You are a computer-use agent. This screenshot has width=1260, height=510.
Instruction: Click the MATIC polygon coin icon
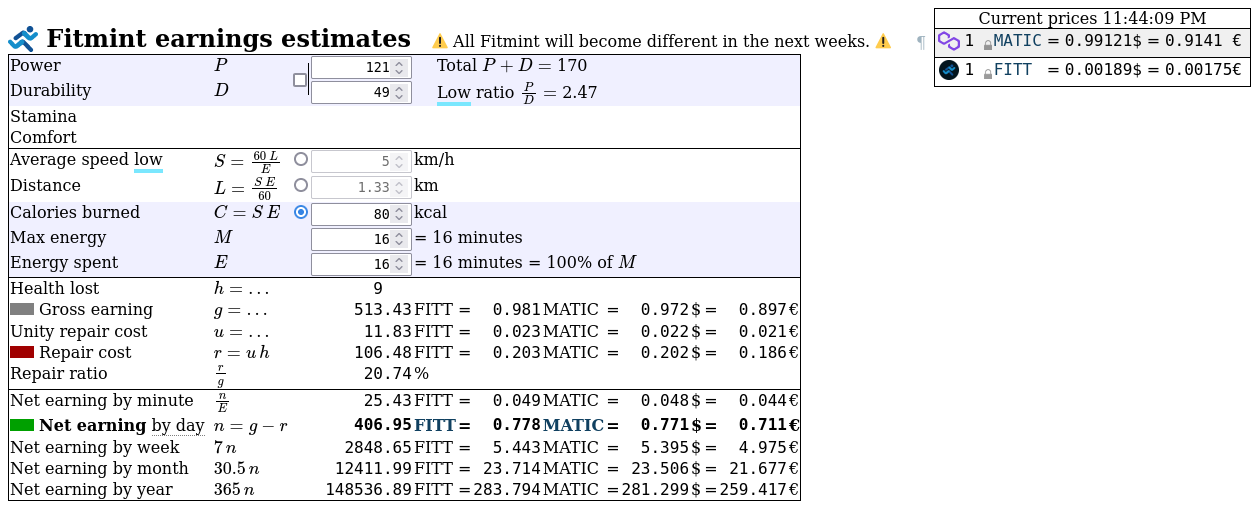(948, 41)
